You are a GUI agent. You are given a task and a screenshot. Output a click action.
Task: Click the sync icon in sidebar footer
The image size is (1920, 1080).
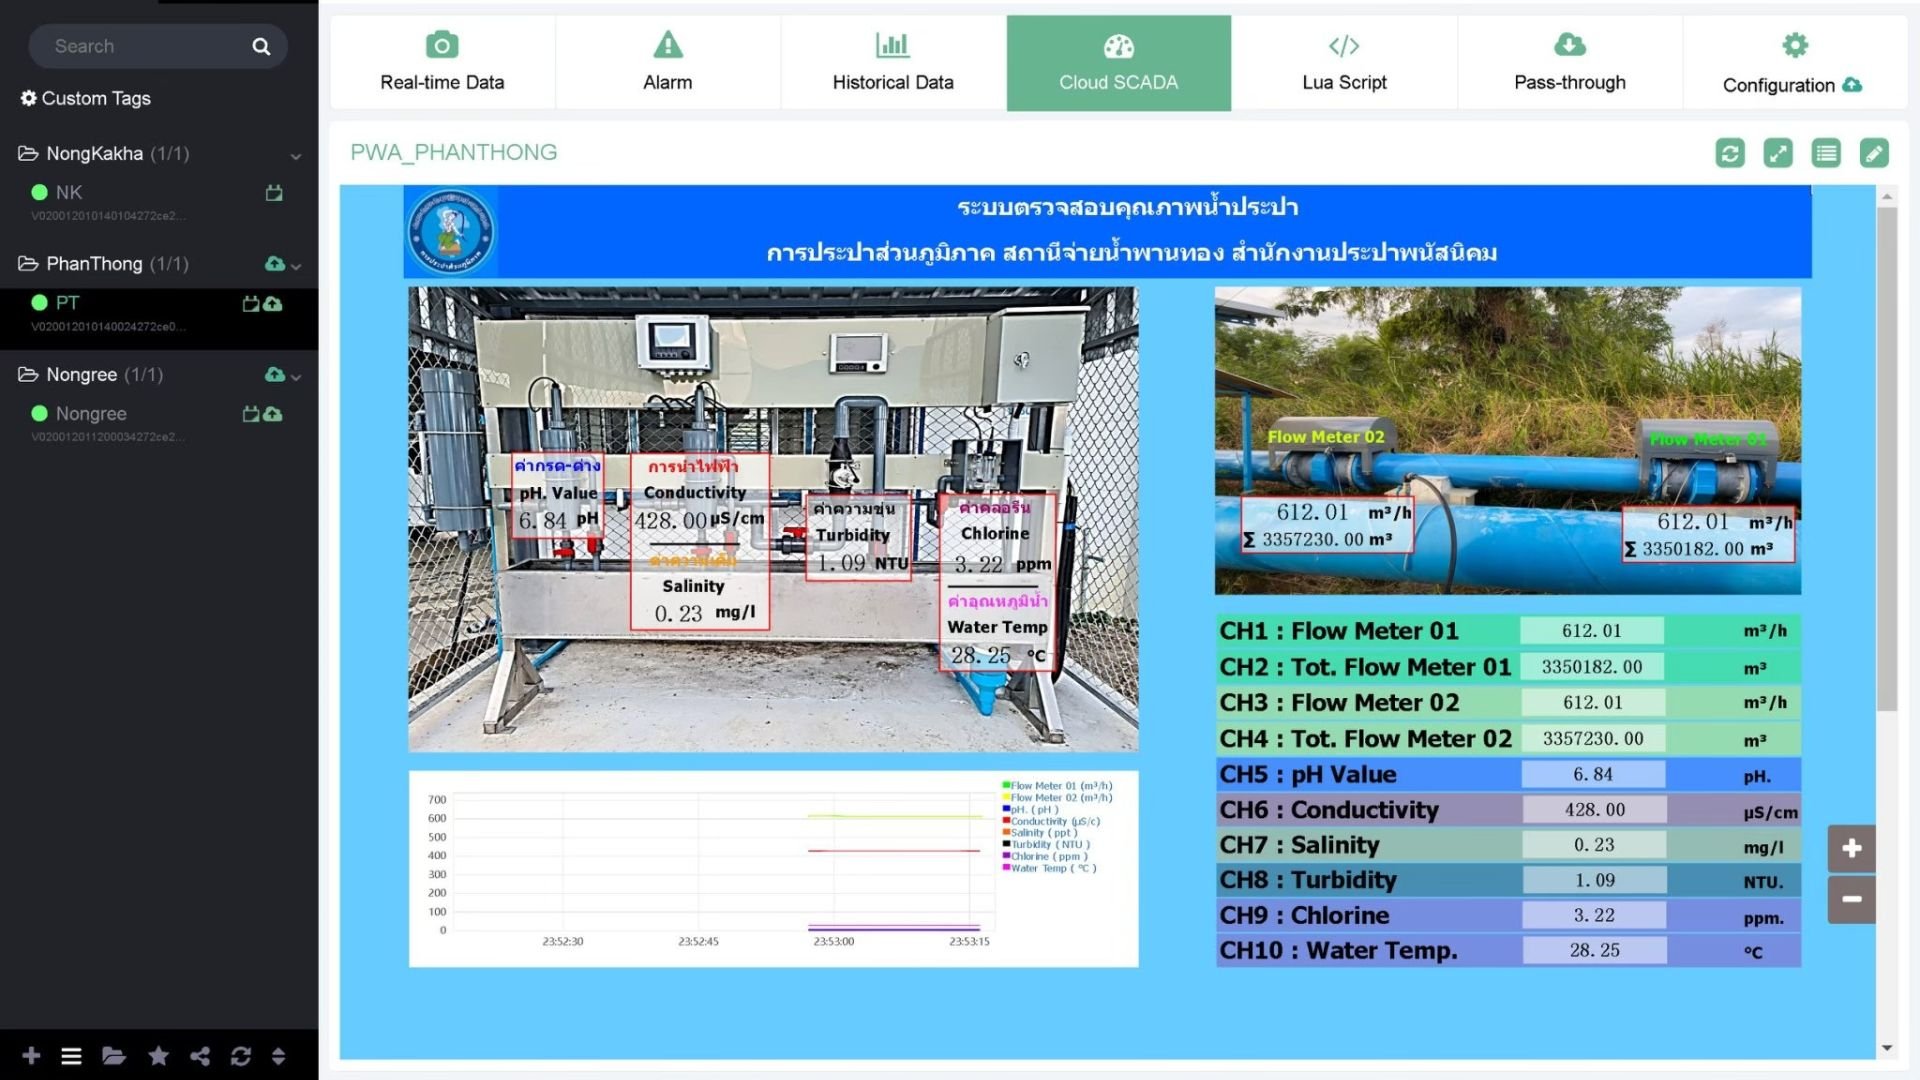(x=241, y=1056)
